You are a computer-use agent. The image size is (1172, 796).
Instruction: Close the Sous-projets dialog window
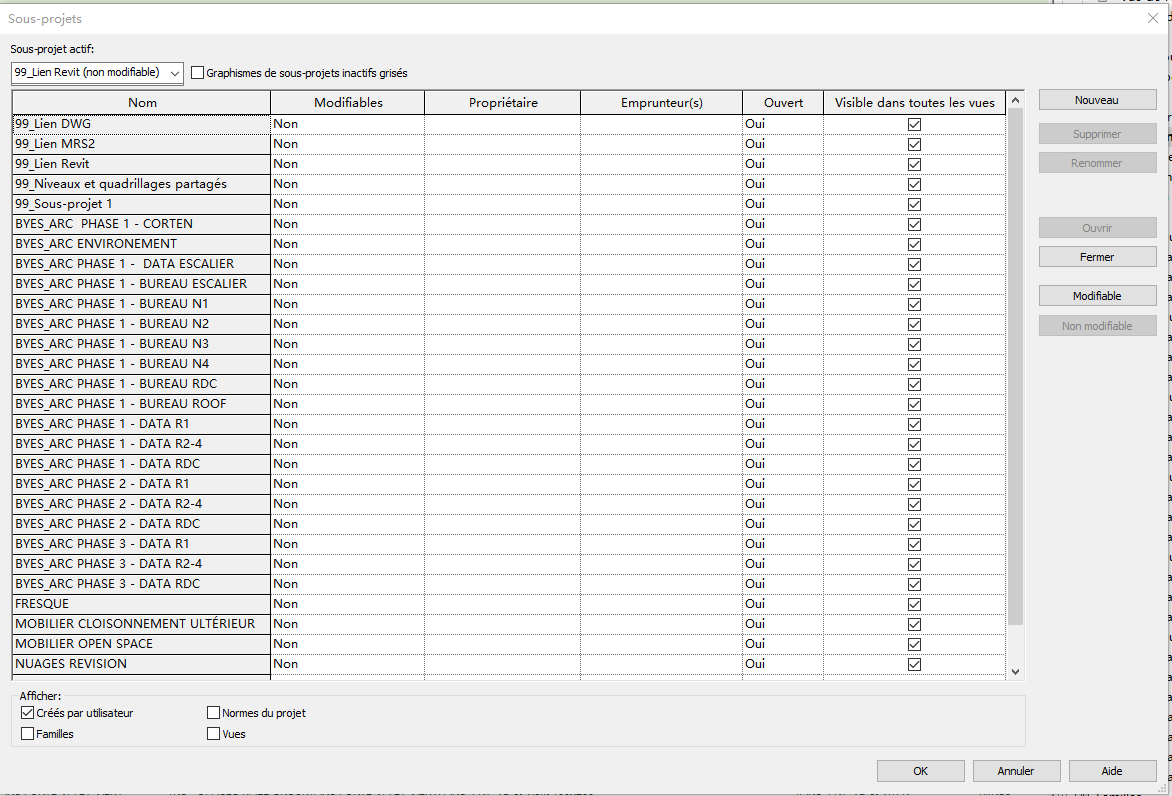(1152, 18)
